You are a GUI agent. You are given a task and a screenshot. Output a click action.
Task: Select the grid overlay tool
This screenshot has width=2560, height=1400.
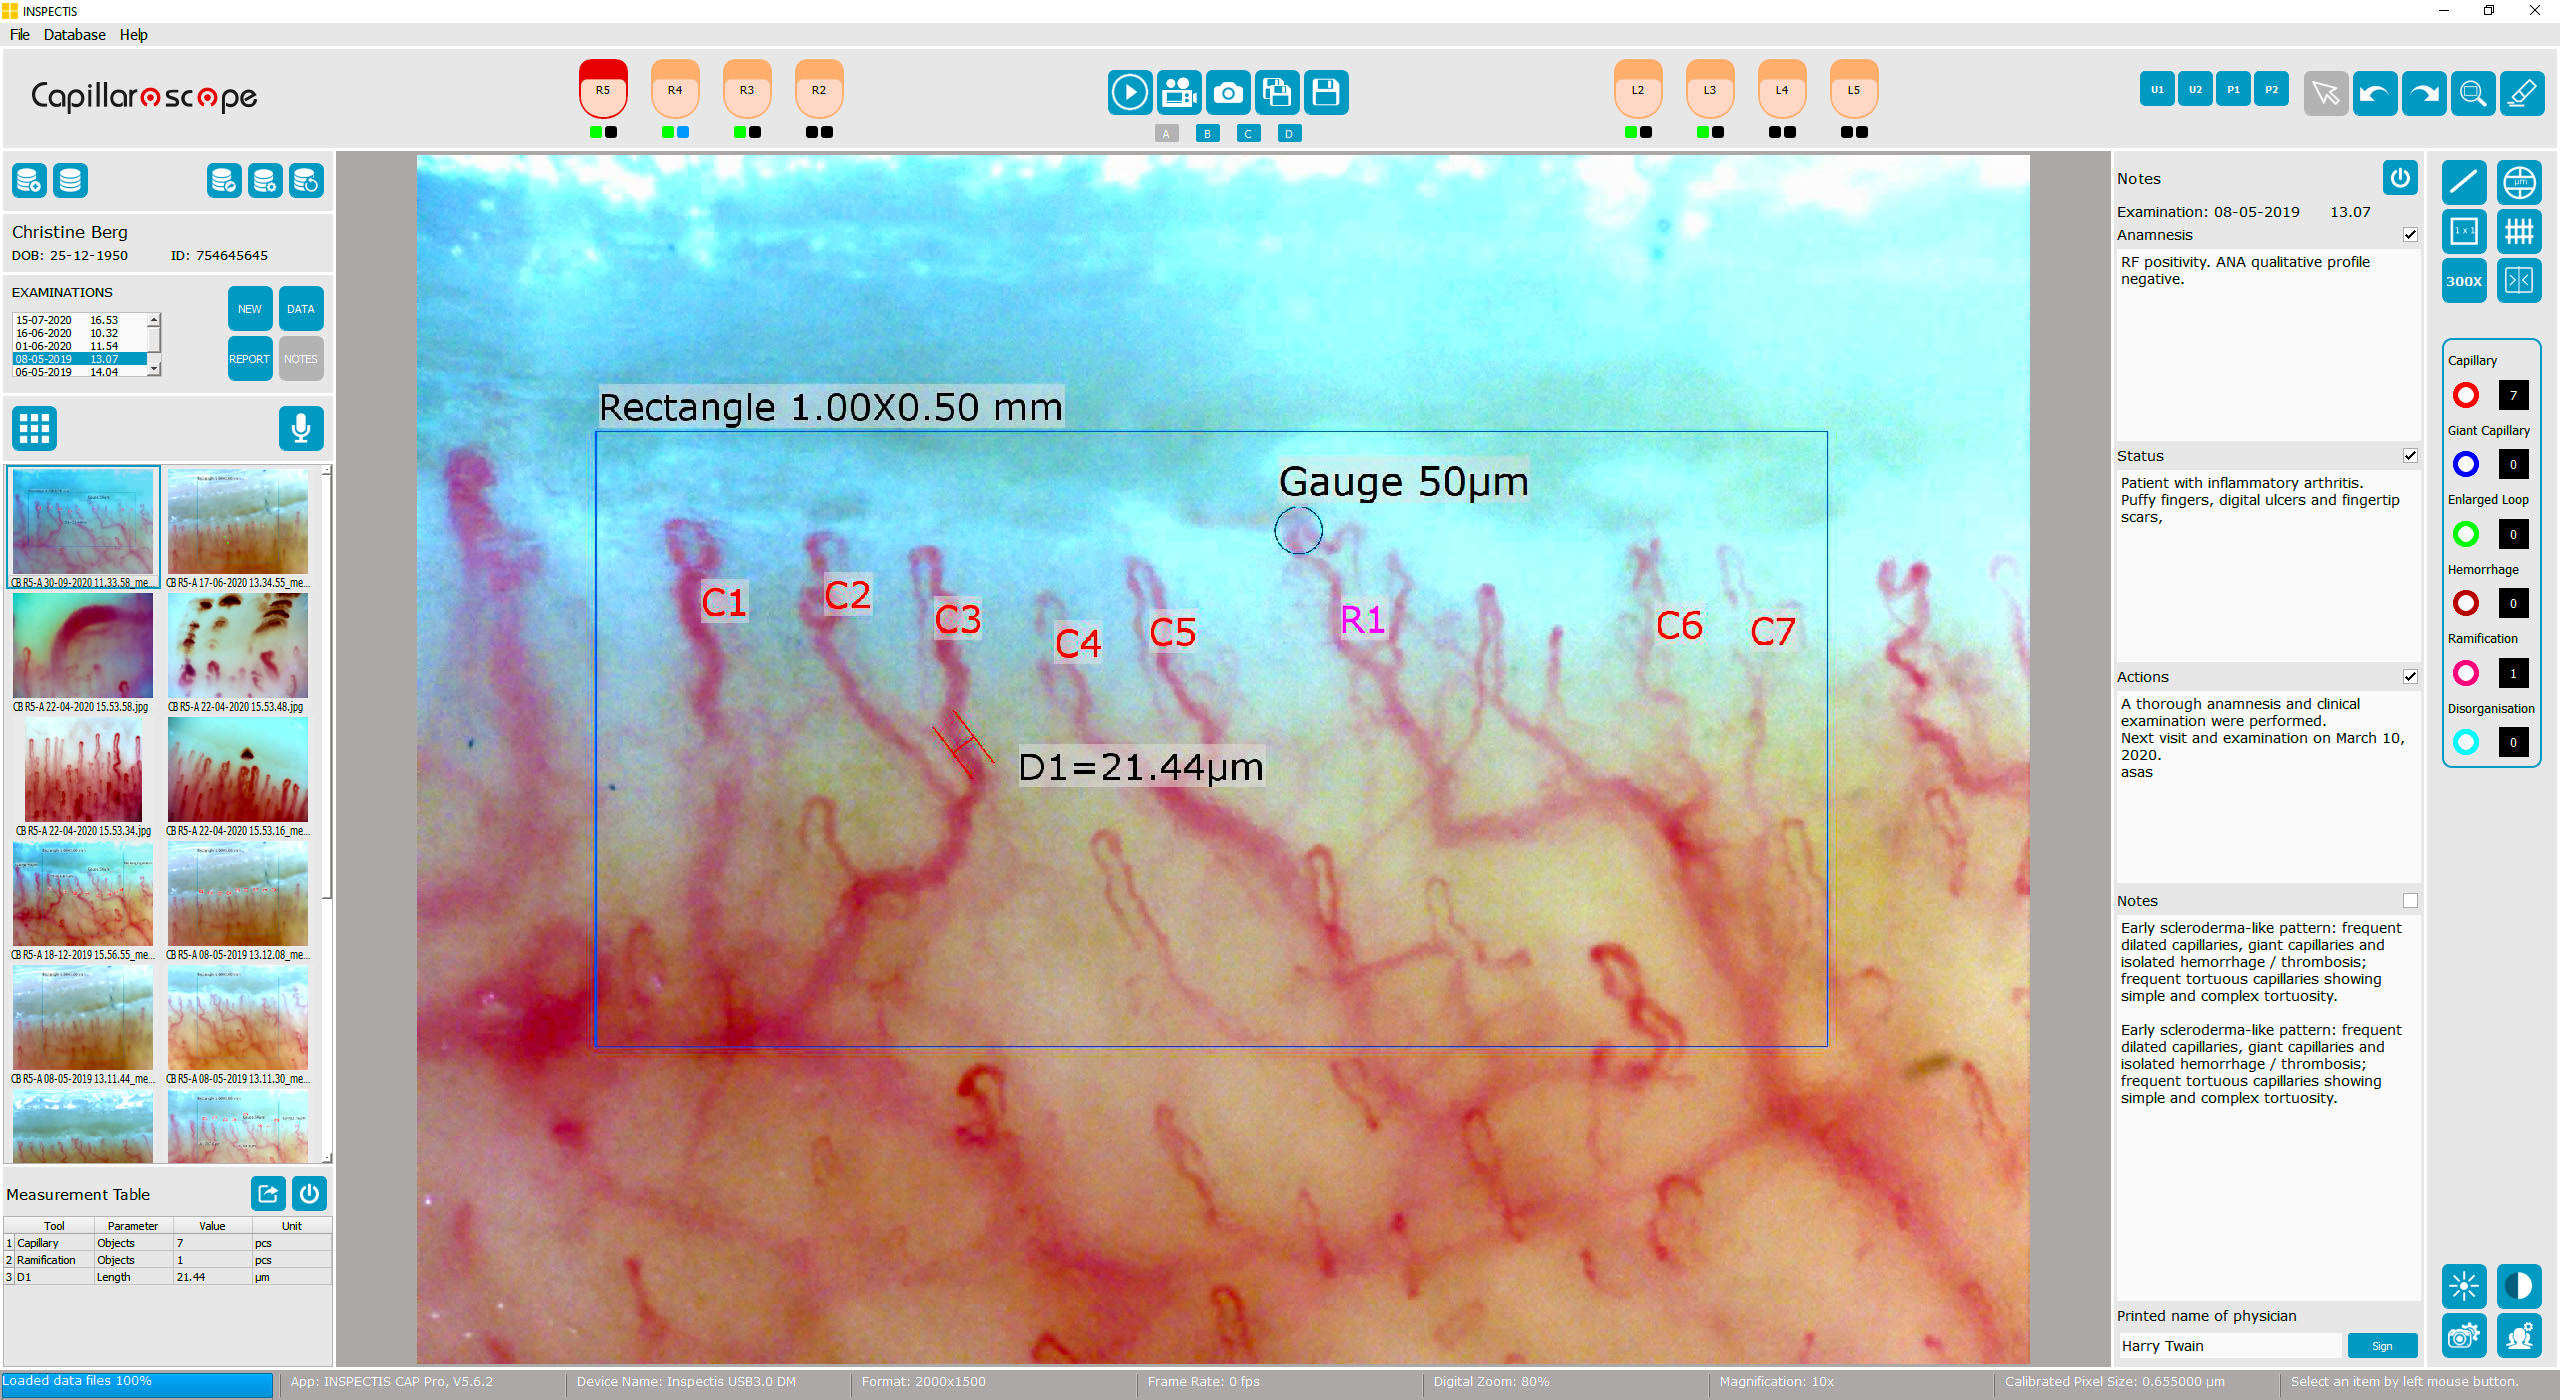(x=2519, y=232)
